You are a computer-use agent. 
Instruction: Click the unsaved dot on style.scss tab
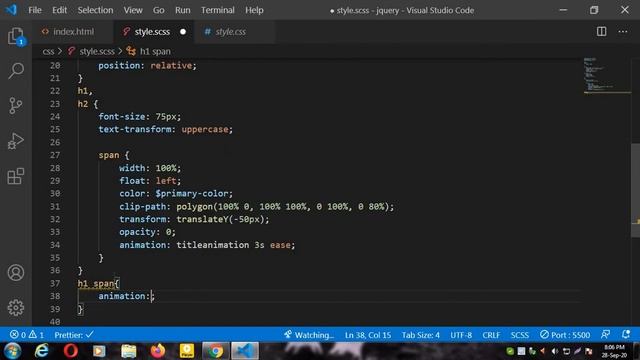click(183, 31)
